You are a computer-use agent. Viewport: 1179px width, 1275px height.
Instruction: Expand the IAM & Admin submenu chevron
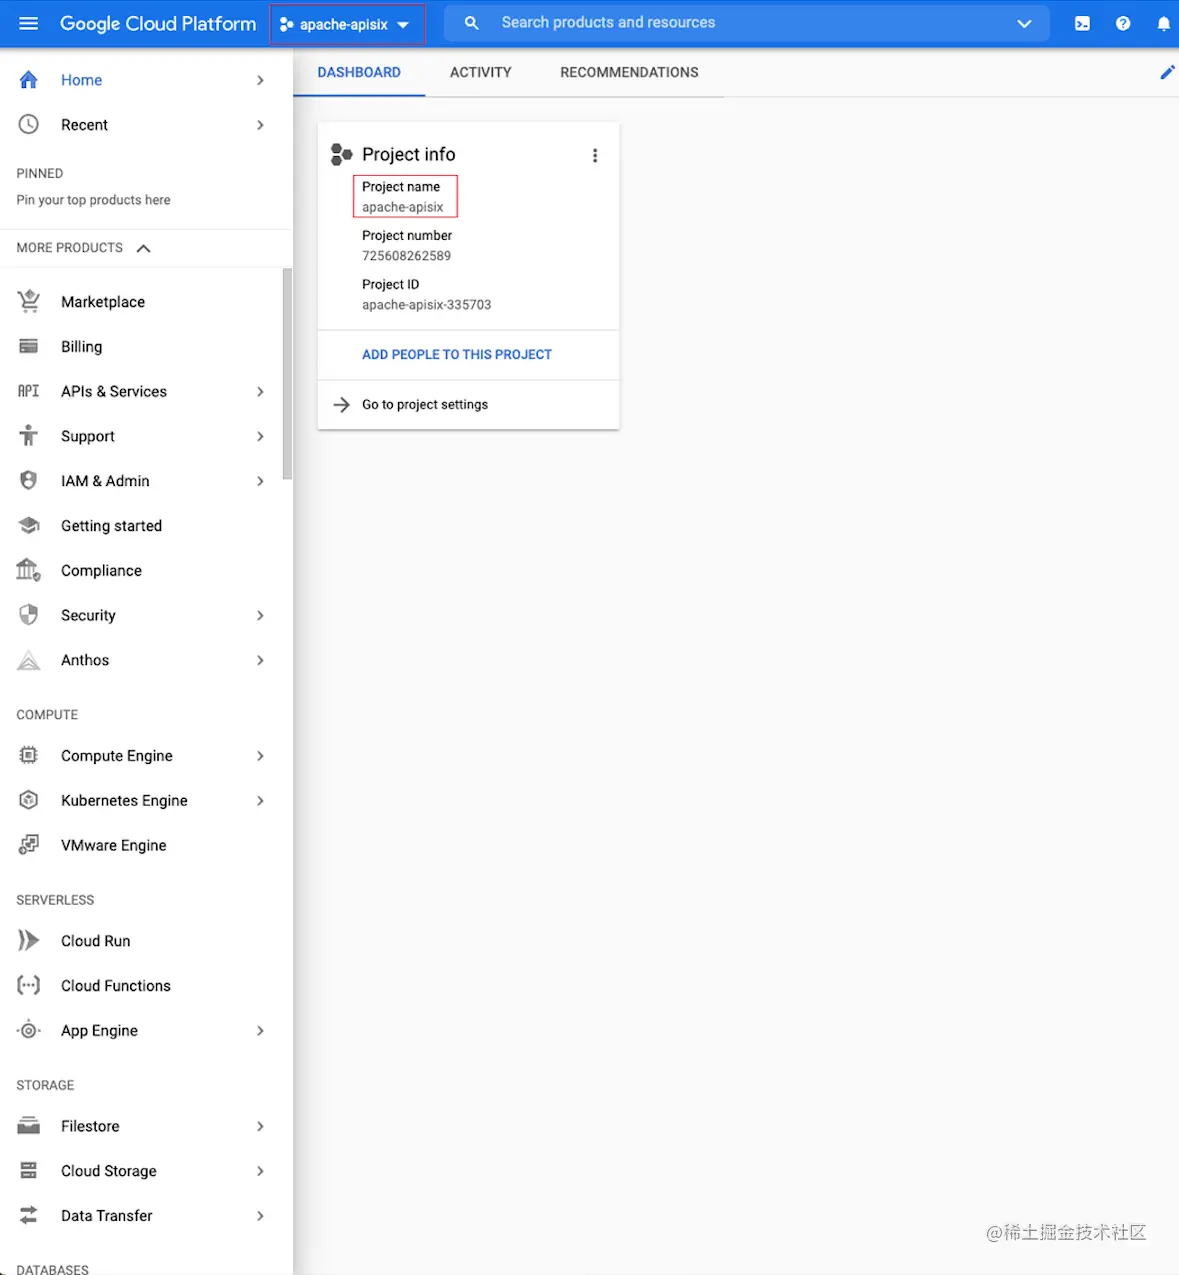click(260, 481)
